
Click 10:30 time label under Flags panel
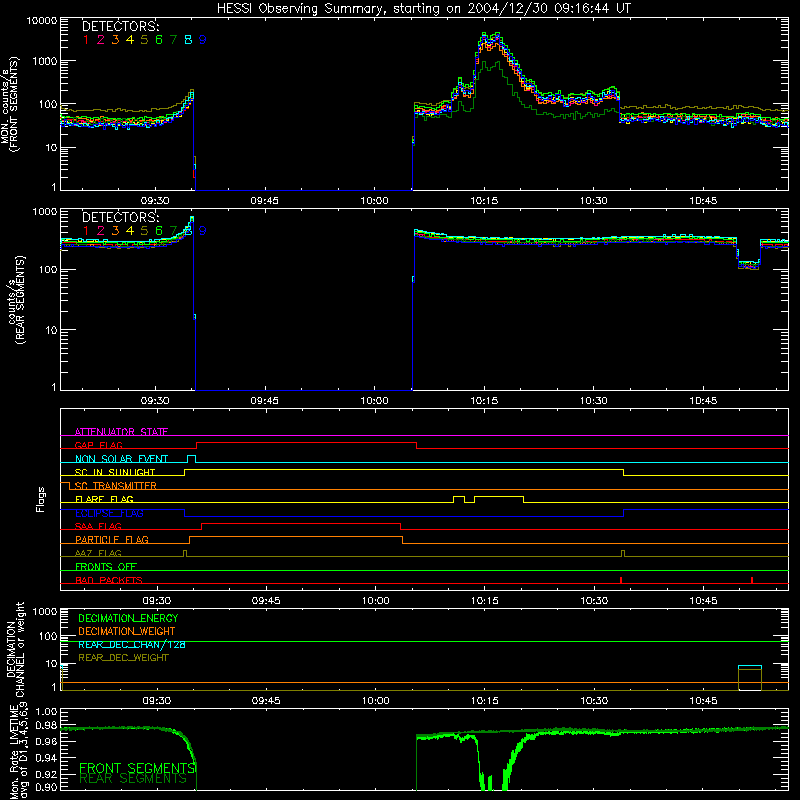pos(594,601)
